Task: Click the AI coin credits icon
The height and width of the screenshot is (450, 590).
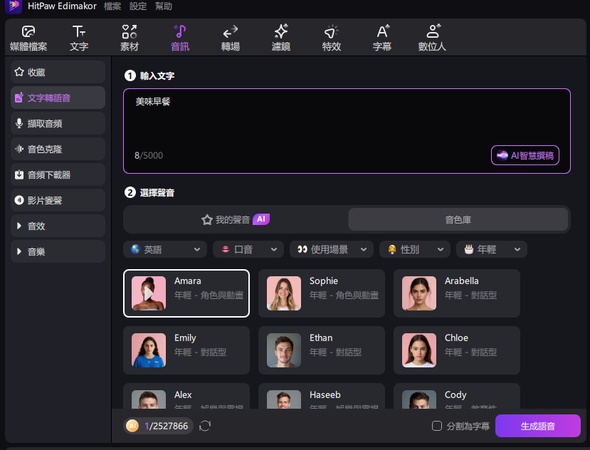Action: [x=132, y=426]
